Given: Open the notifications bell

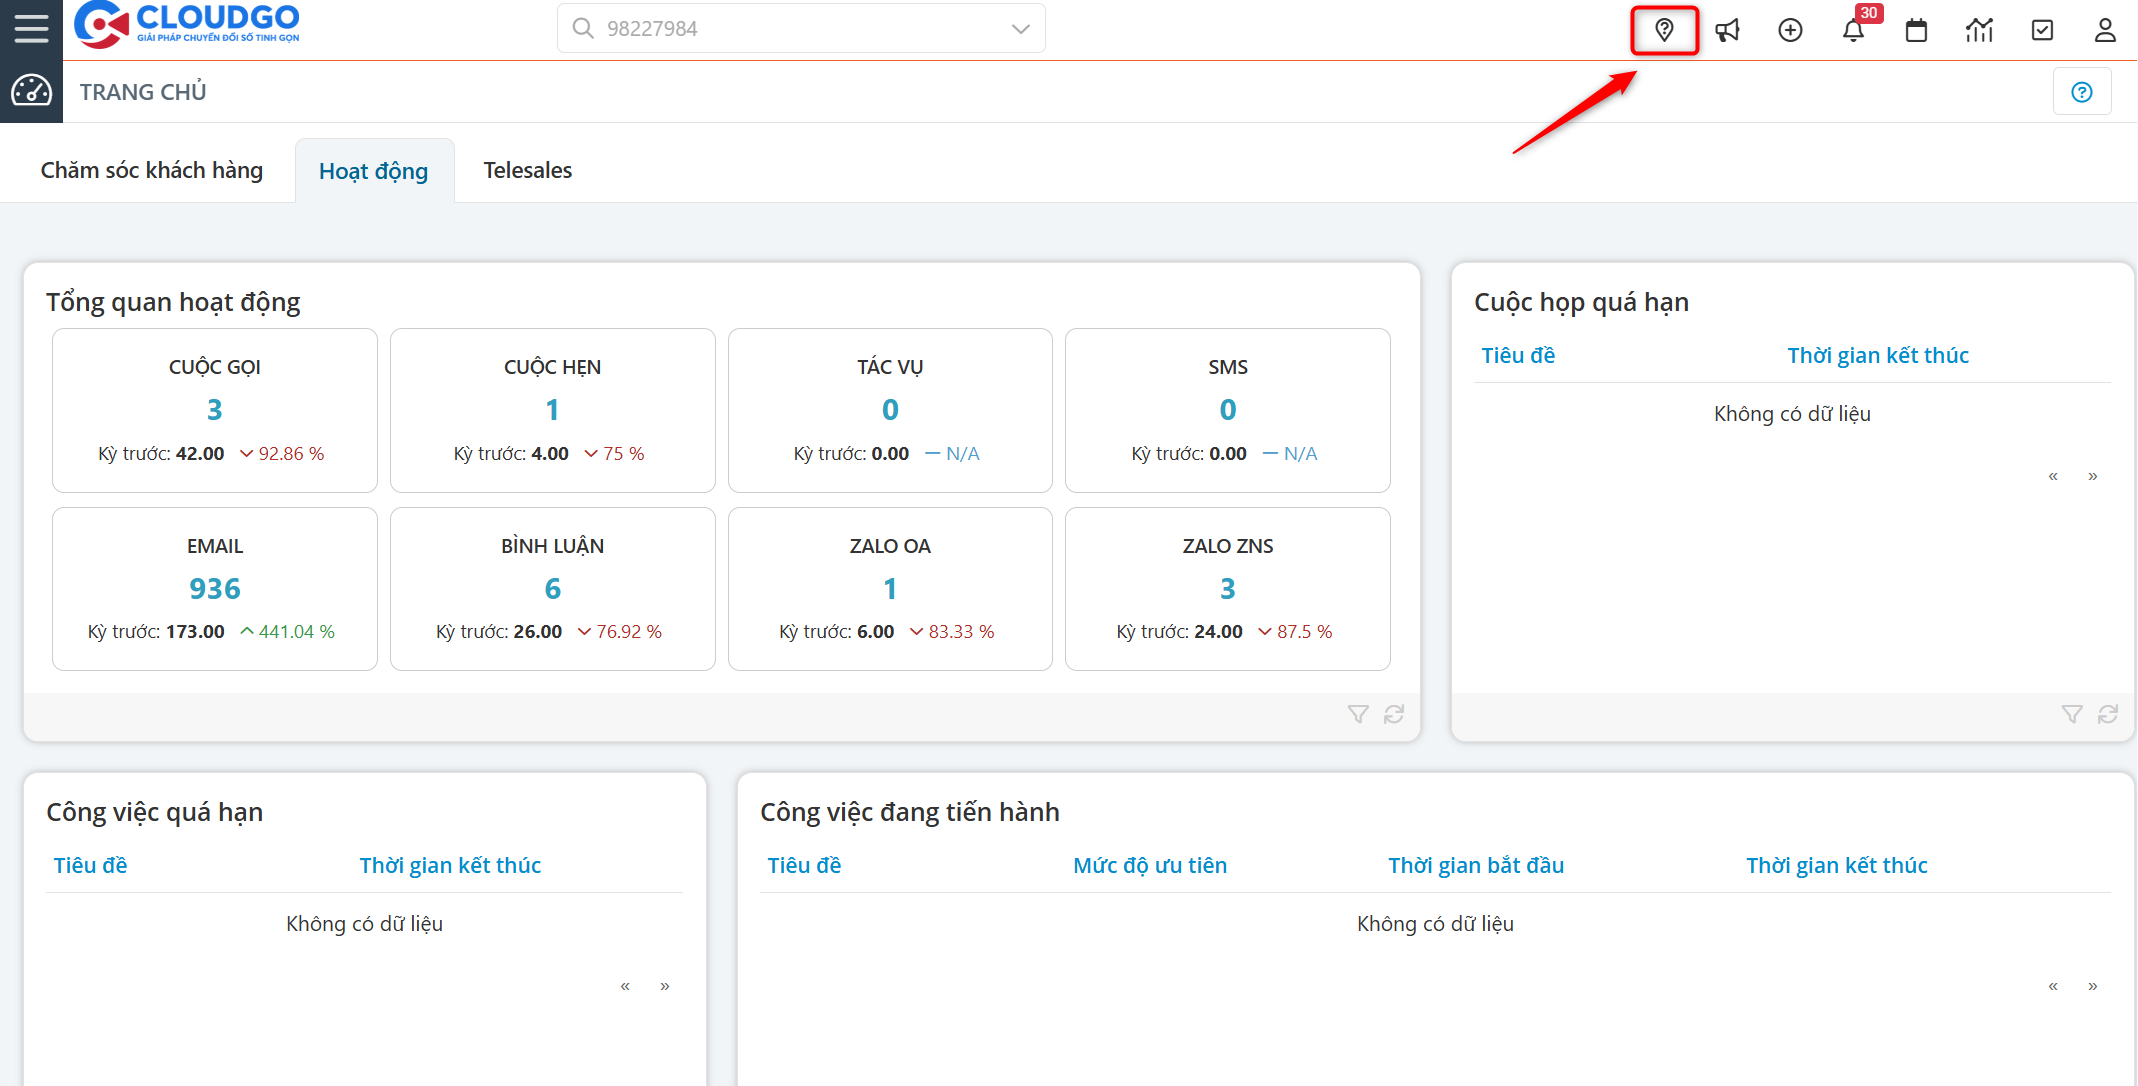Looking at the screenshot, I should (1853, 30).
